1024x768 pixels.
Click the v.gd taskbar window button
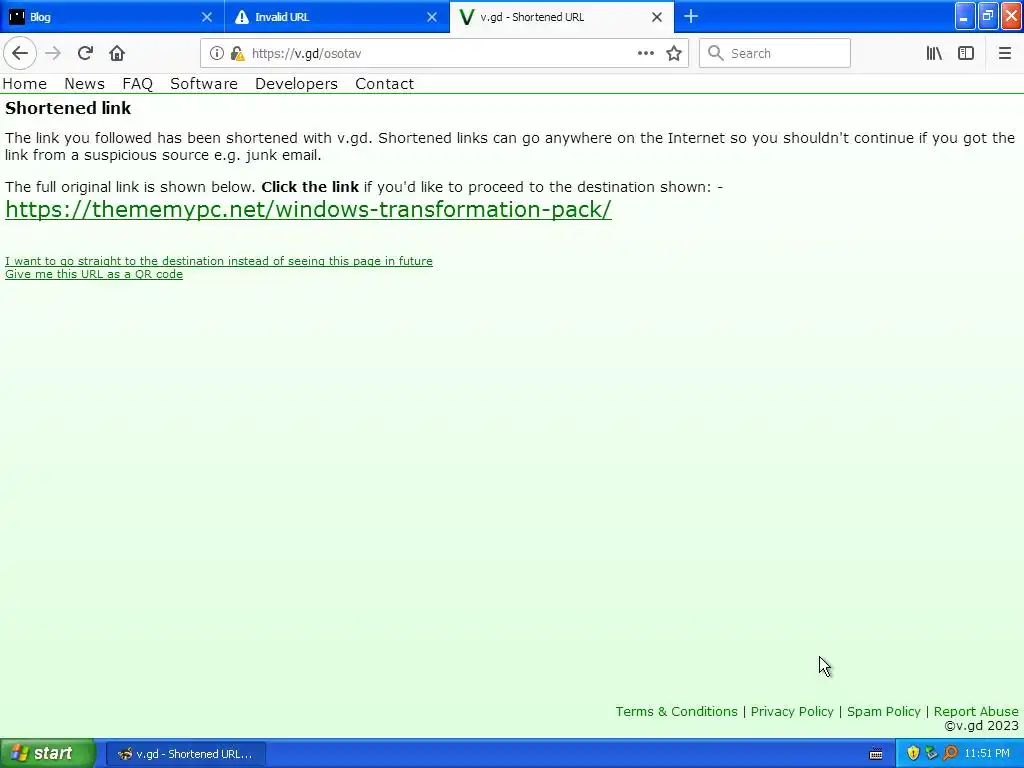click(185, 754)
